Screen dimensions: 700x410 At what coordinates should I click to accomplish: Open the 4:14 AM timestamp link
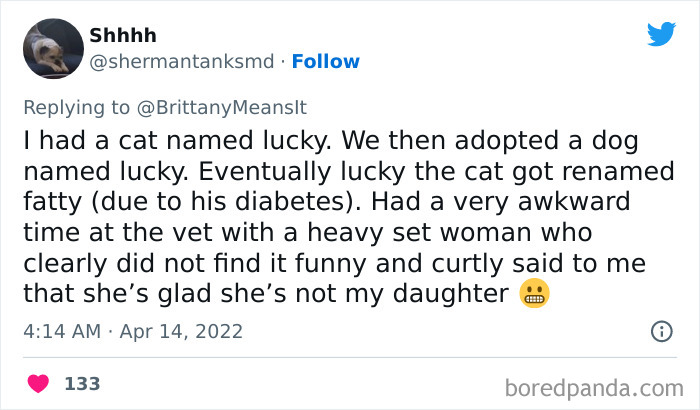(x=64, y=330)
